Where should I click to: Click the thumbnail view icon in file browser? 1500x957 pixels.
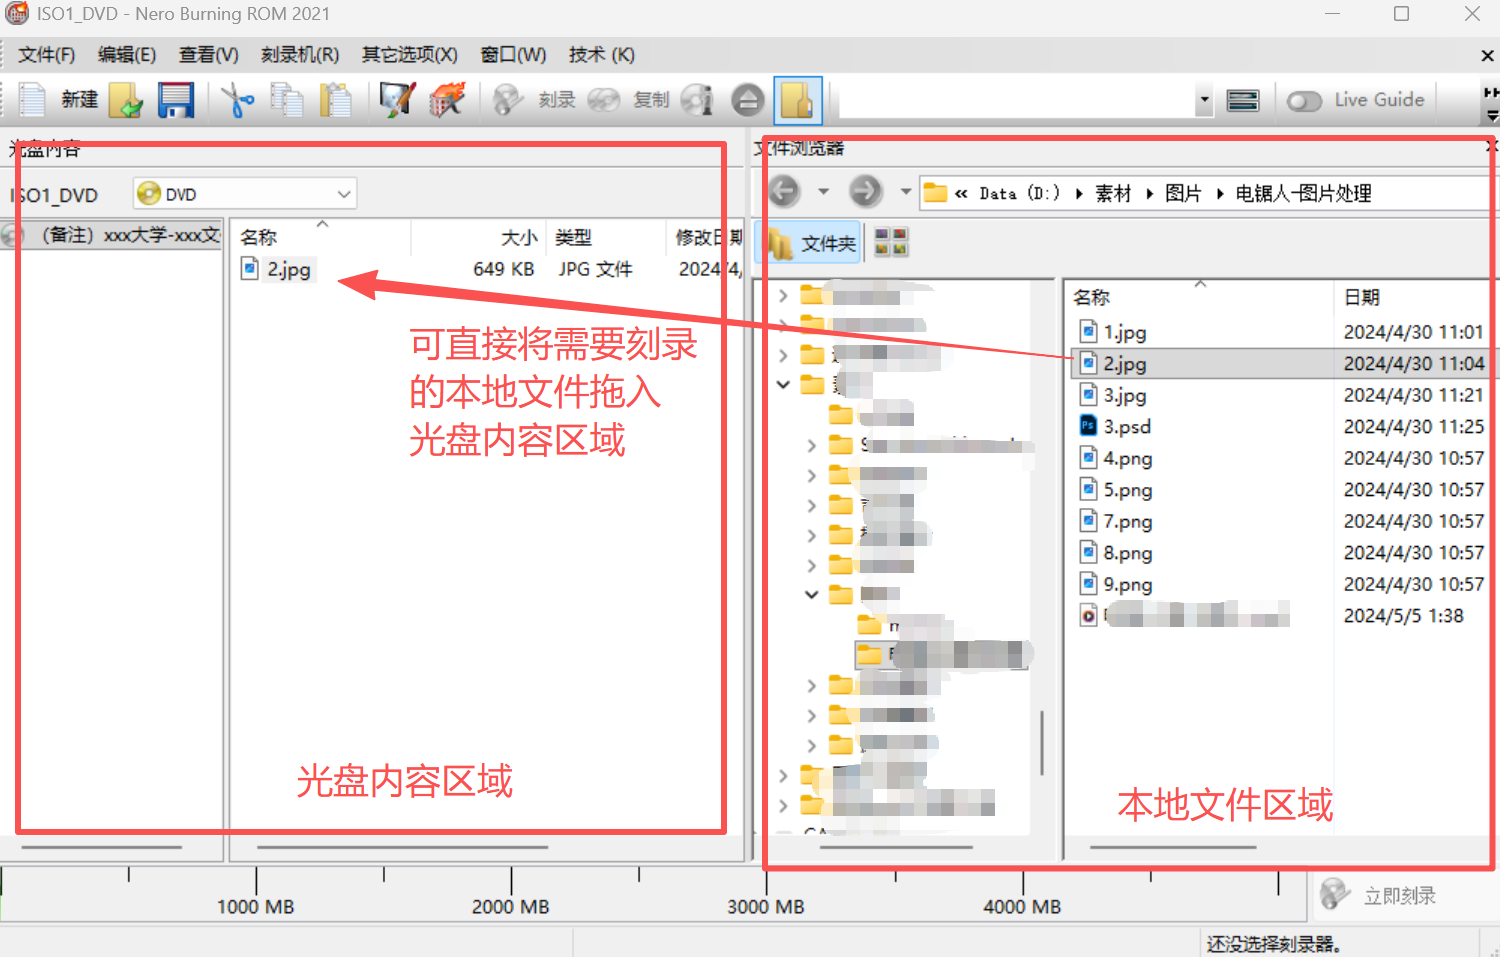point(891,242)
